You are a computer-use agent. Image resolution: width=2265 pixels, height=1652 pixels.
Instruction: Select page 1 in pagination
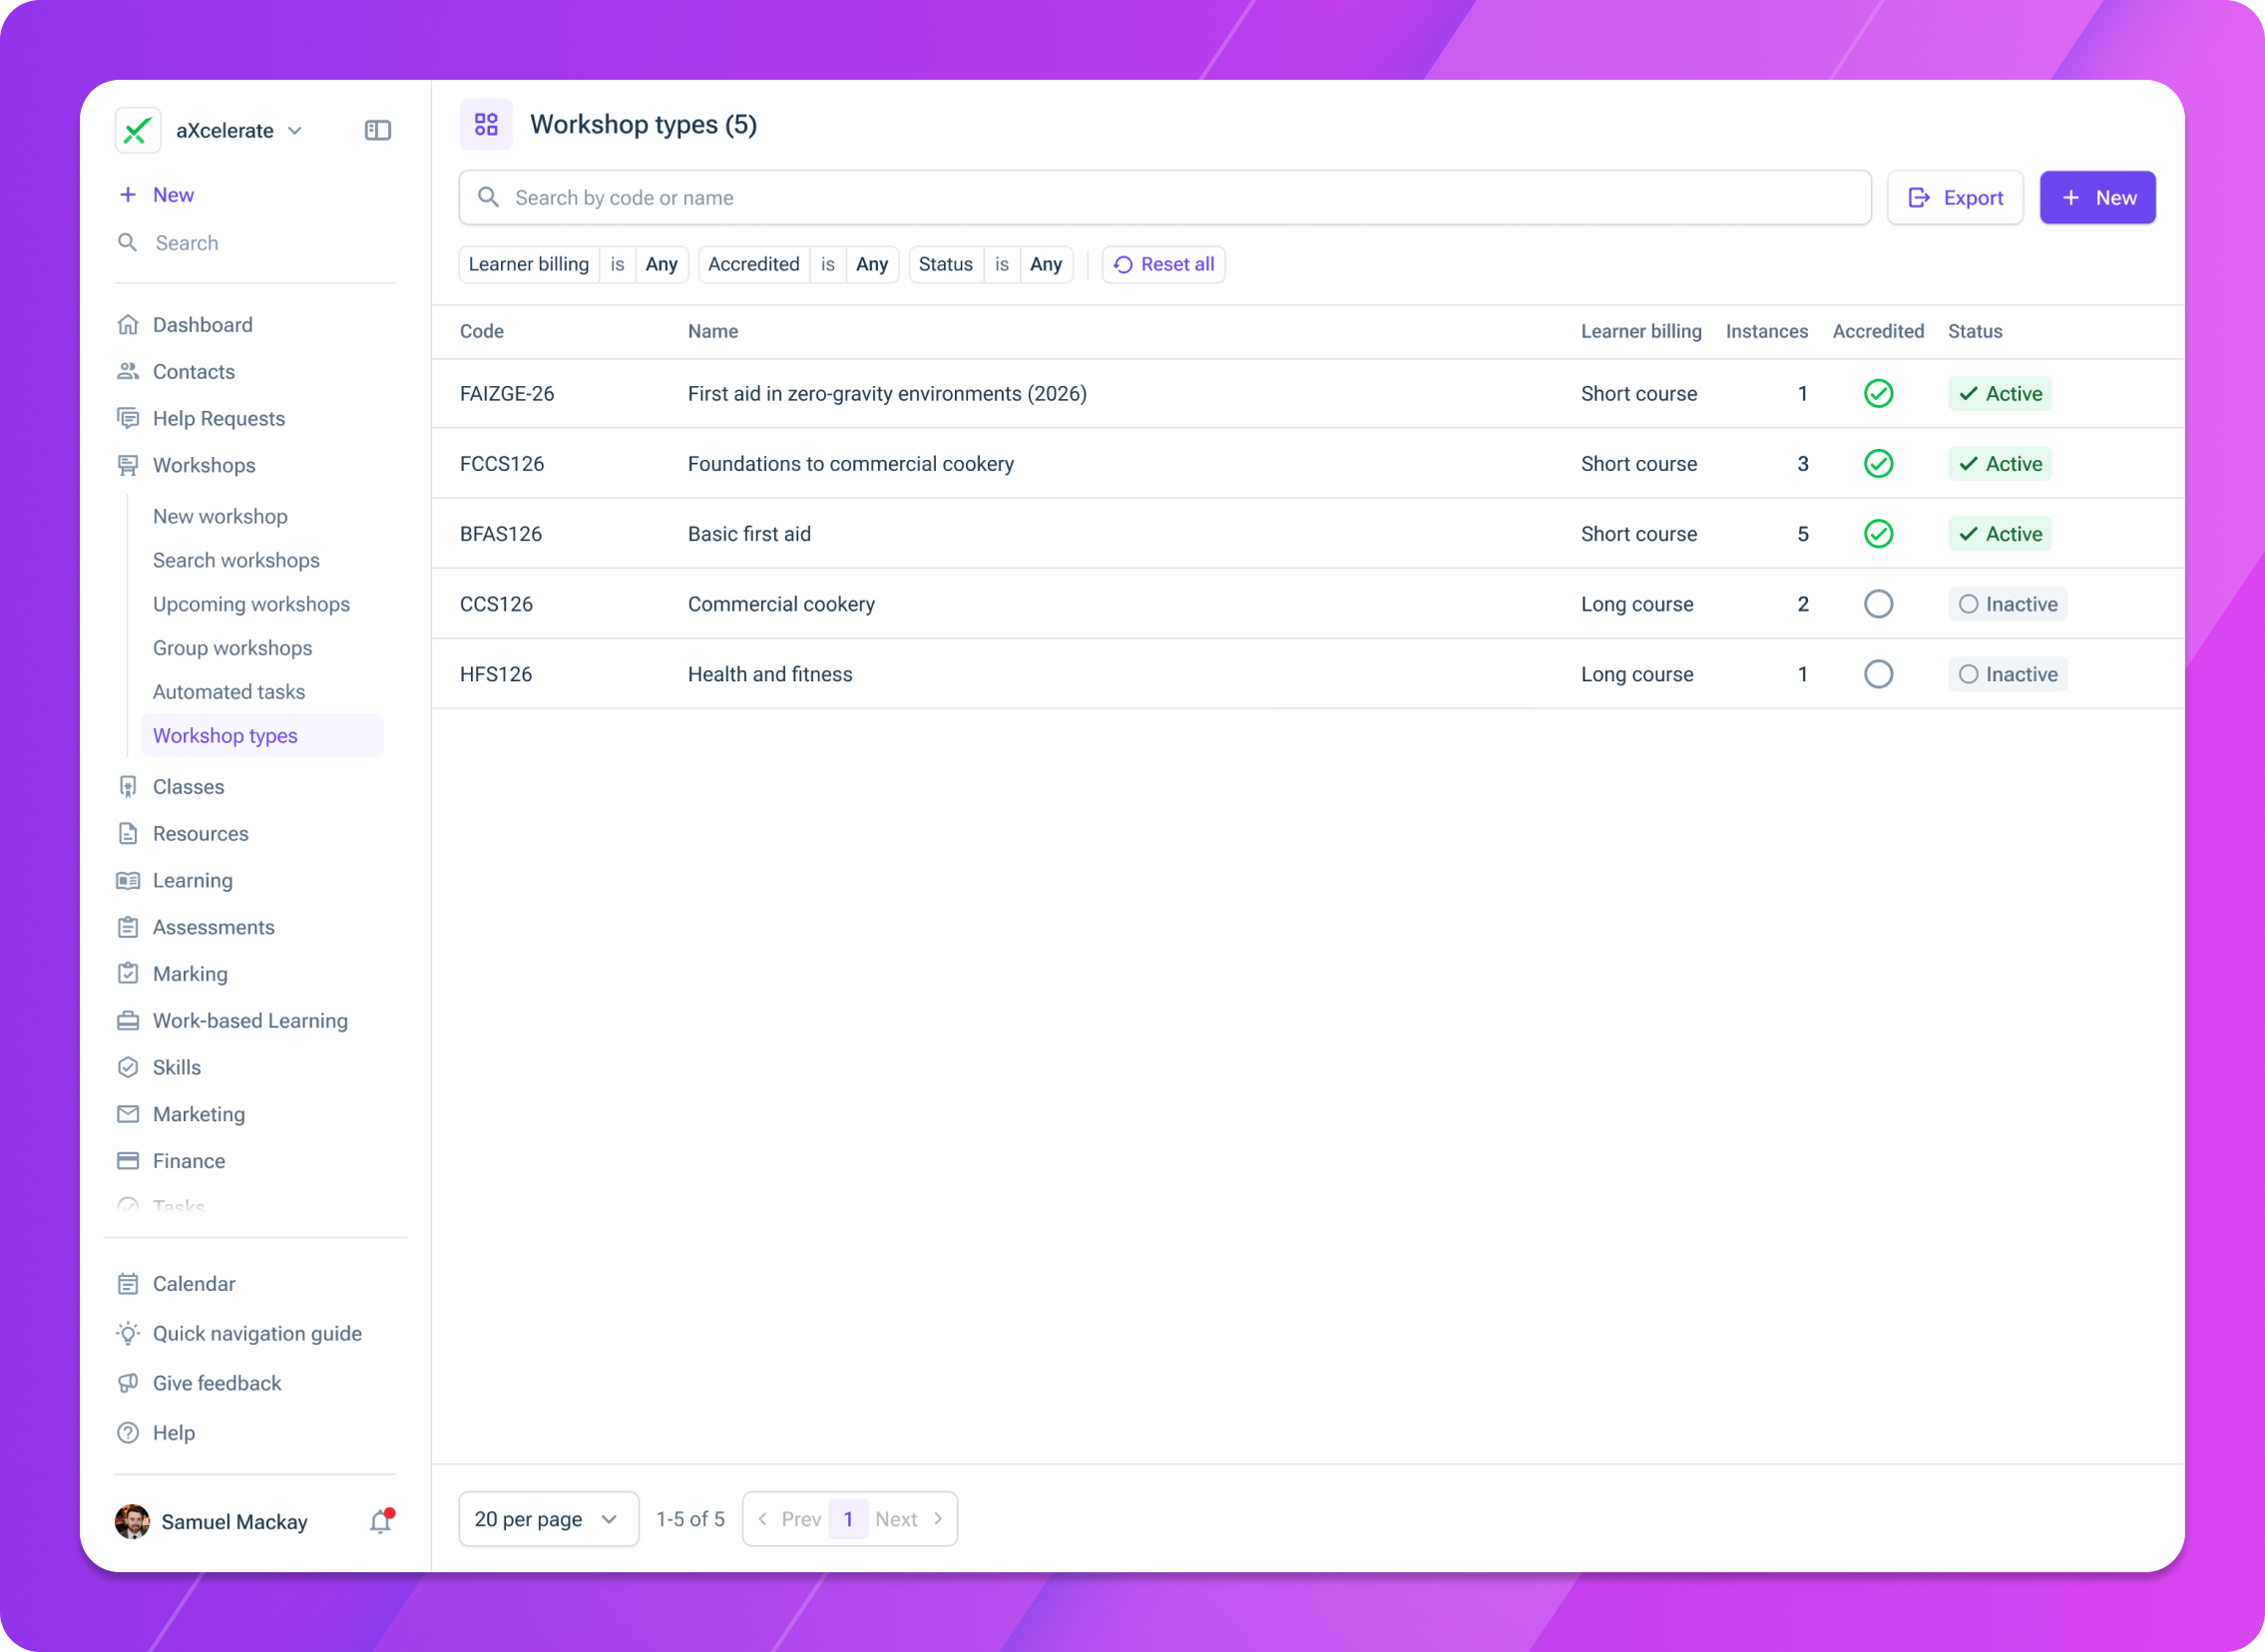pyautogui.click(x=848, y=1519)
